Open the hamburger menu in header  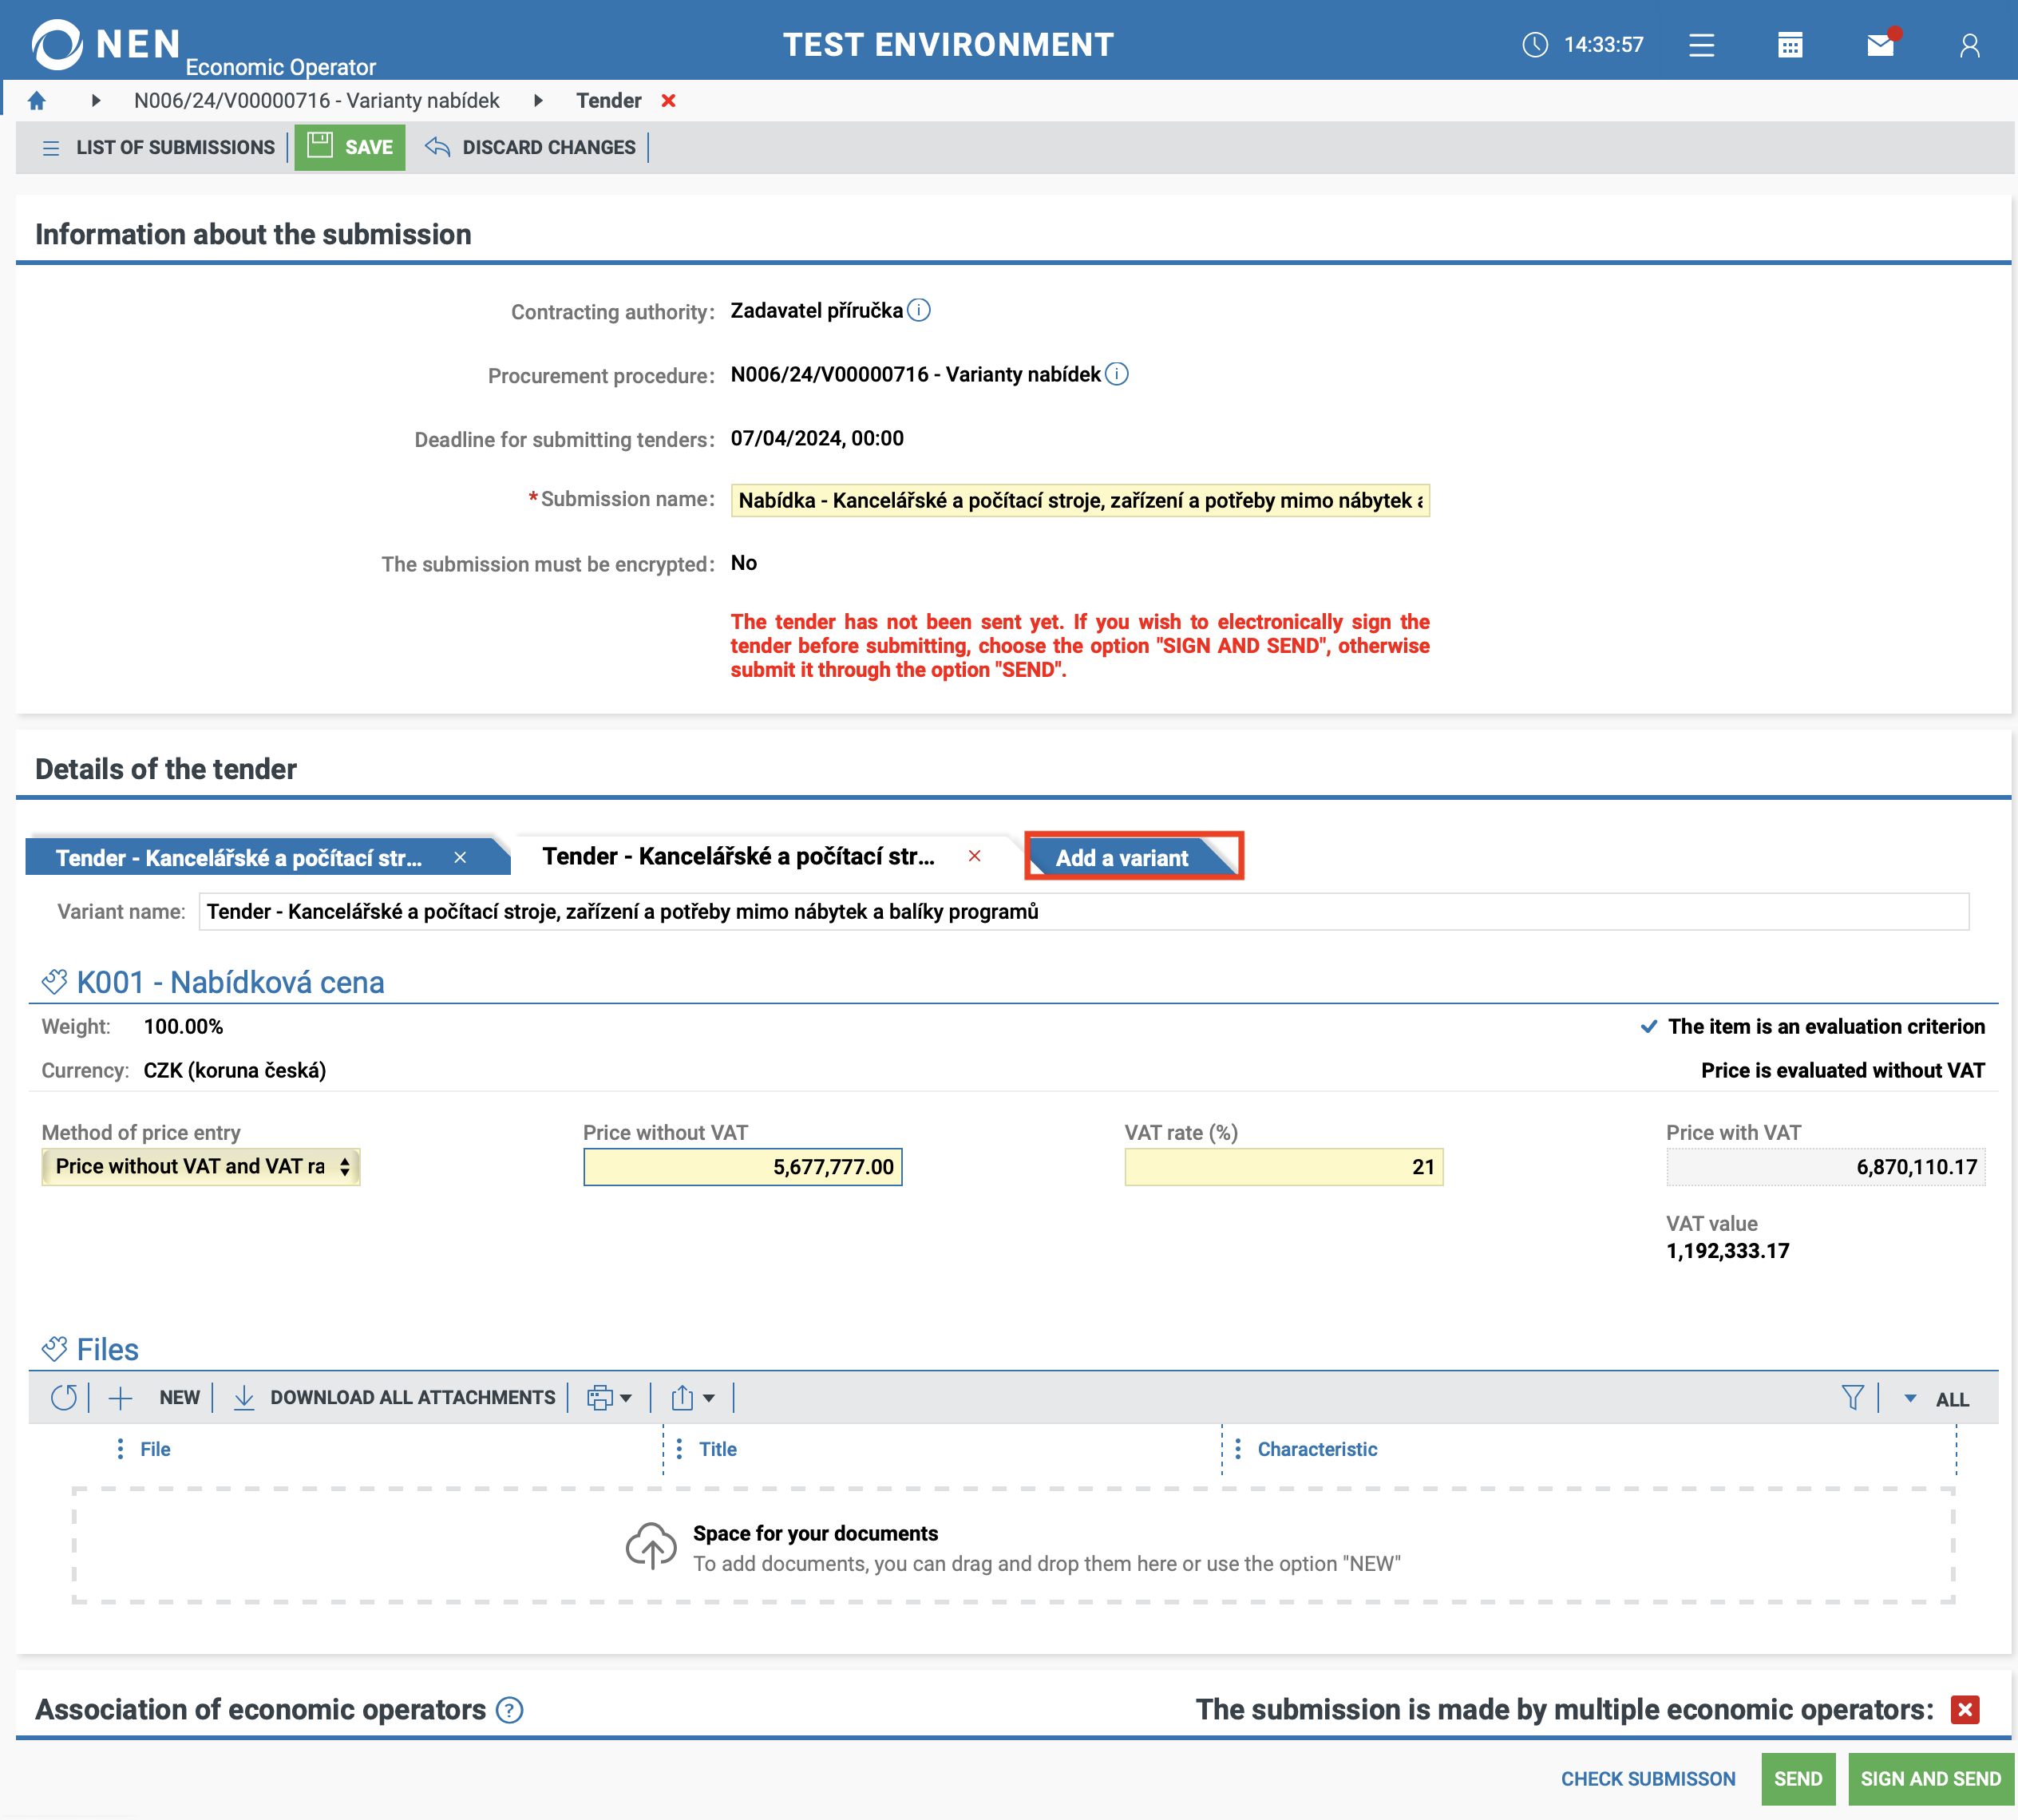[1701, 45]
